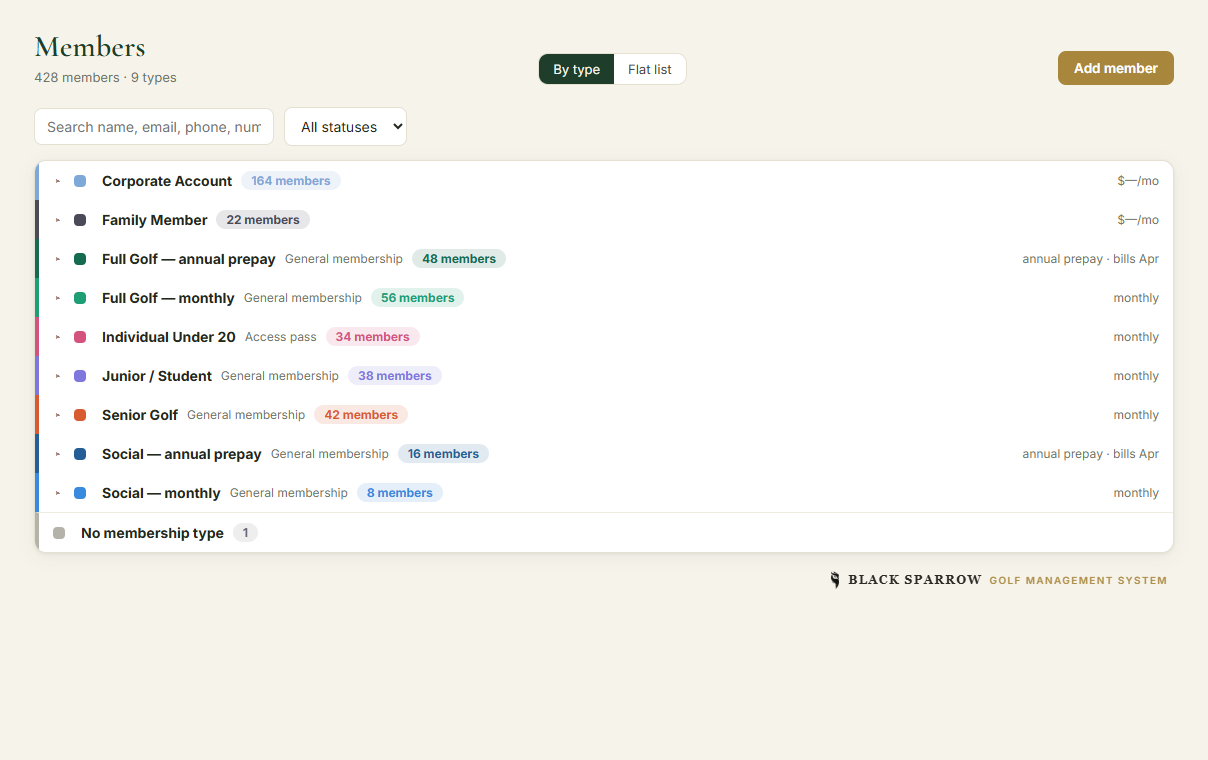Click General membership label on Junior / Student
1208x760 pixels.
click(280, 376)
